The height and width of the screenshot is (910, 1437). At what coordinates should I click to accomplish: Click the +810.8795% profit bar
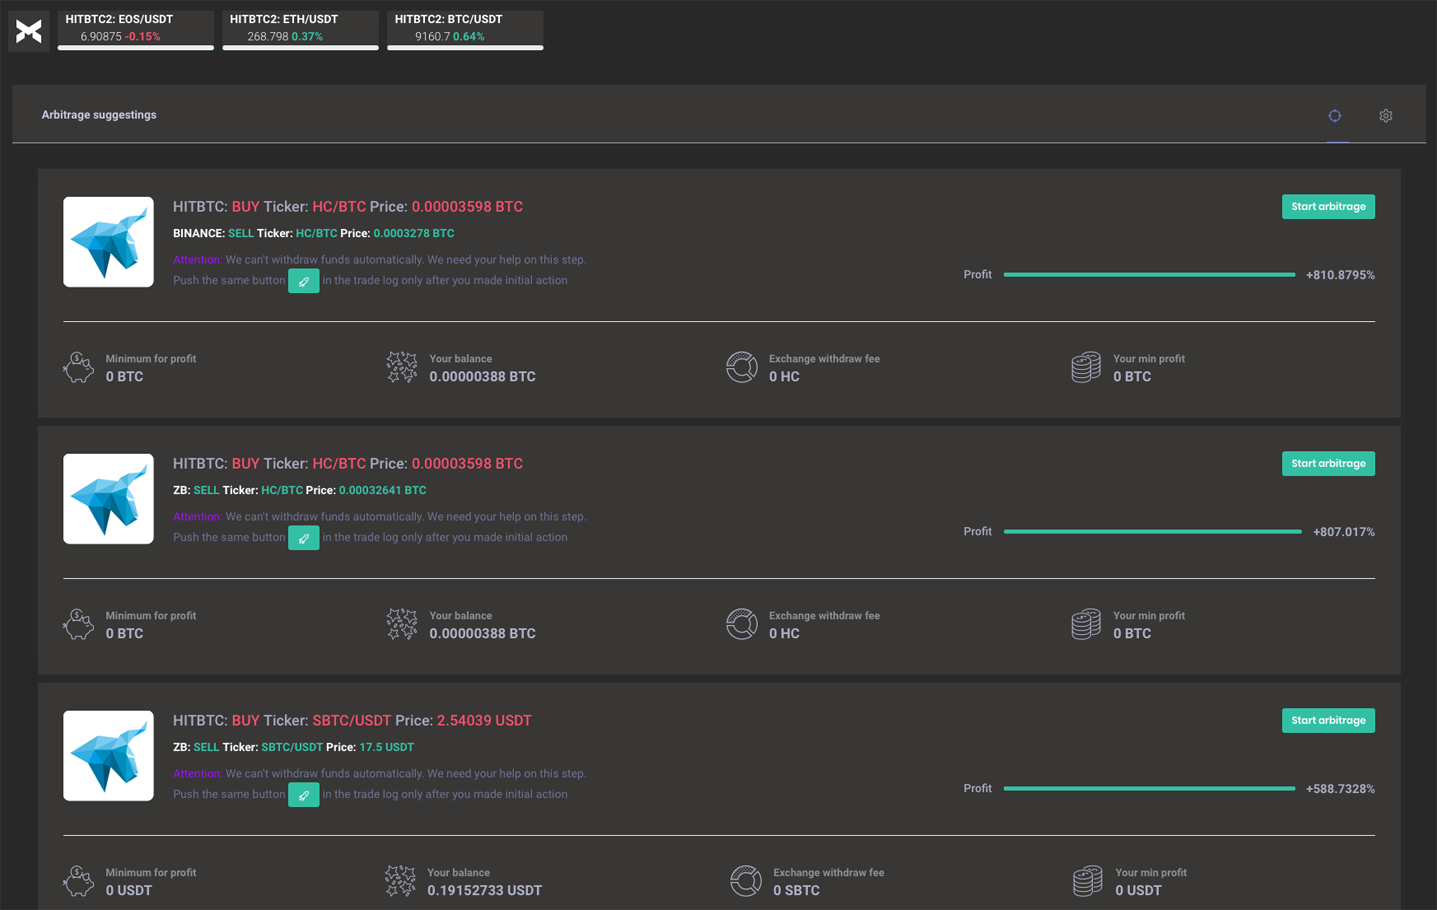point(1149,275)
